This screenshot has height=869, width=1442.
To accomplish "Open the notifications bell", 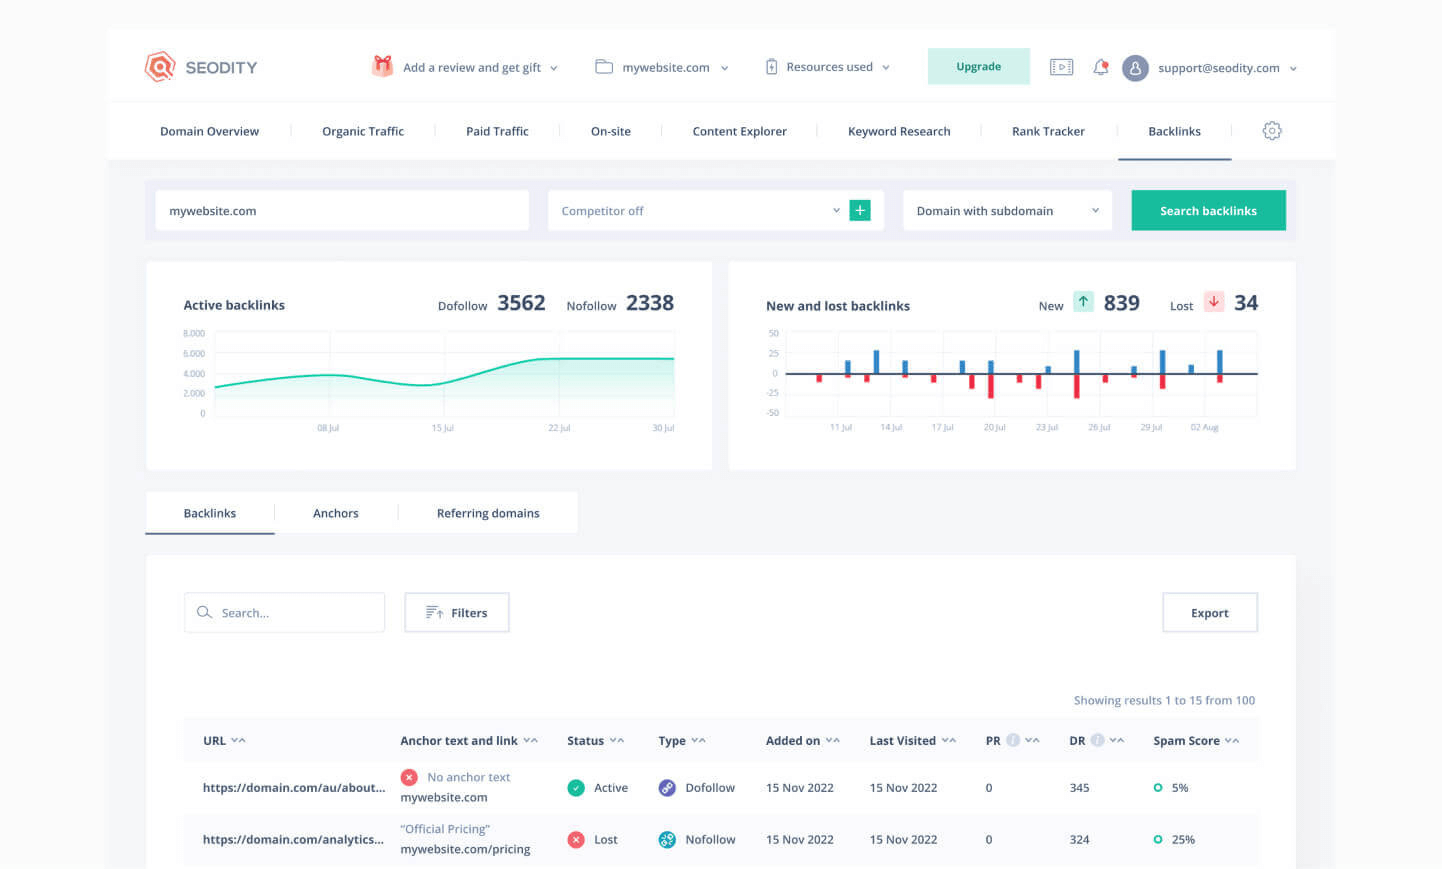I will [x=1100, y=67].
